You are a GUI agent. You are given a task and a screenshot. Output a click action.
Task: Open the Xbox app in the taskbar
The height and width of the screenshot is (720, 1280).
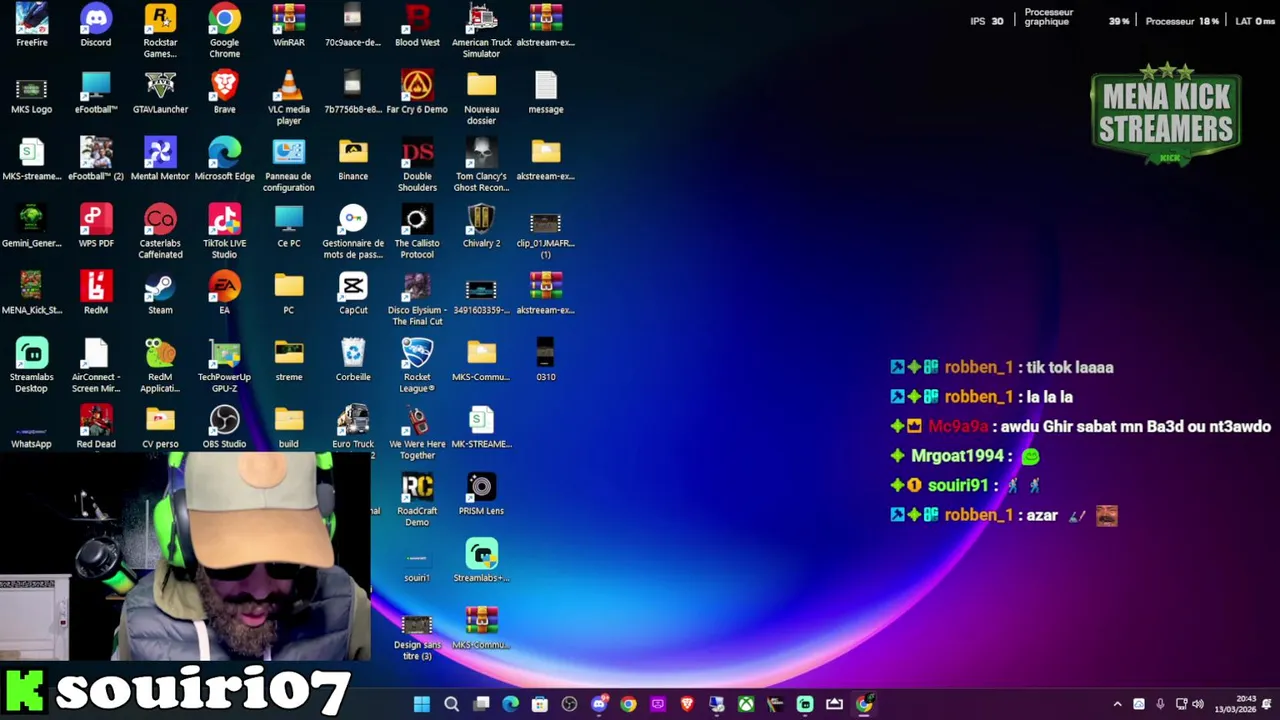tap(746, 704)
